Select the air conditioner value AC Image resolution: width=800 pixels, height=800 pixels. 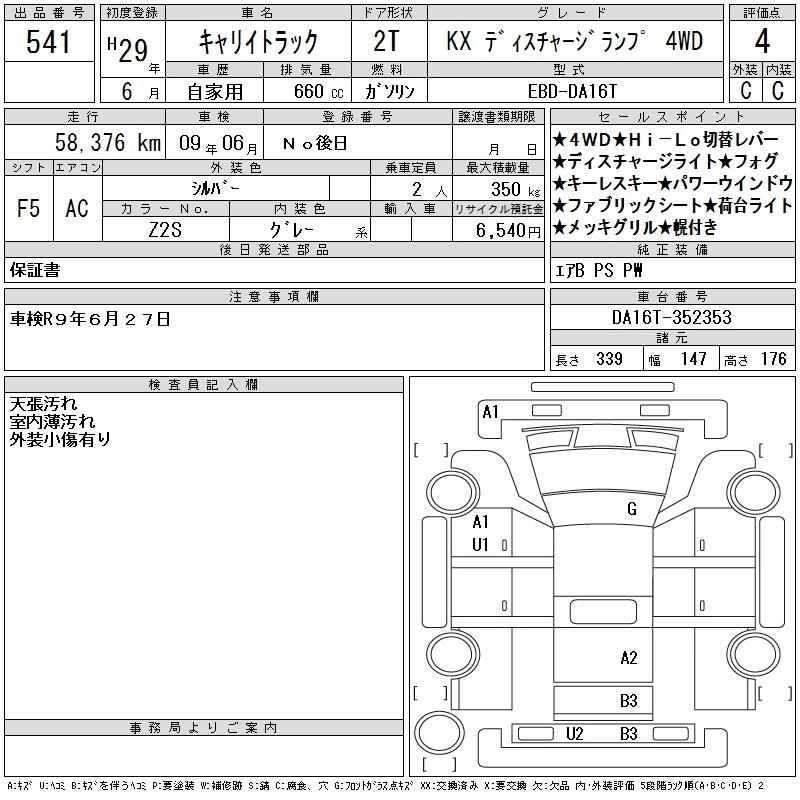[77, 208]
